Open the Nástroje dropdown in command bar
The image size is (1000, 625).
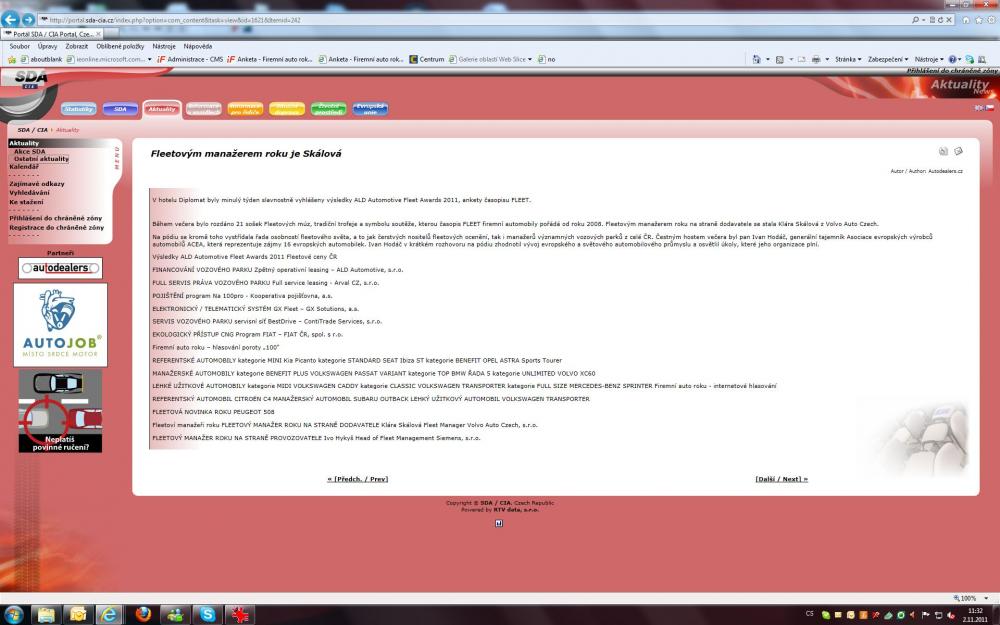coord(929,59)
